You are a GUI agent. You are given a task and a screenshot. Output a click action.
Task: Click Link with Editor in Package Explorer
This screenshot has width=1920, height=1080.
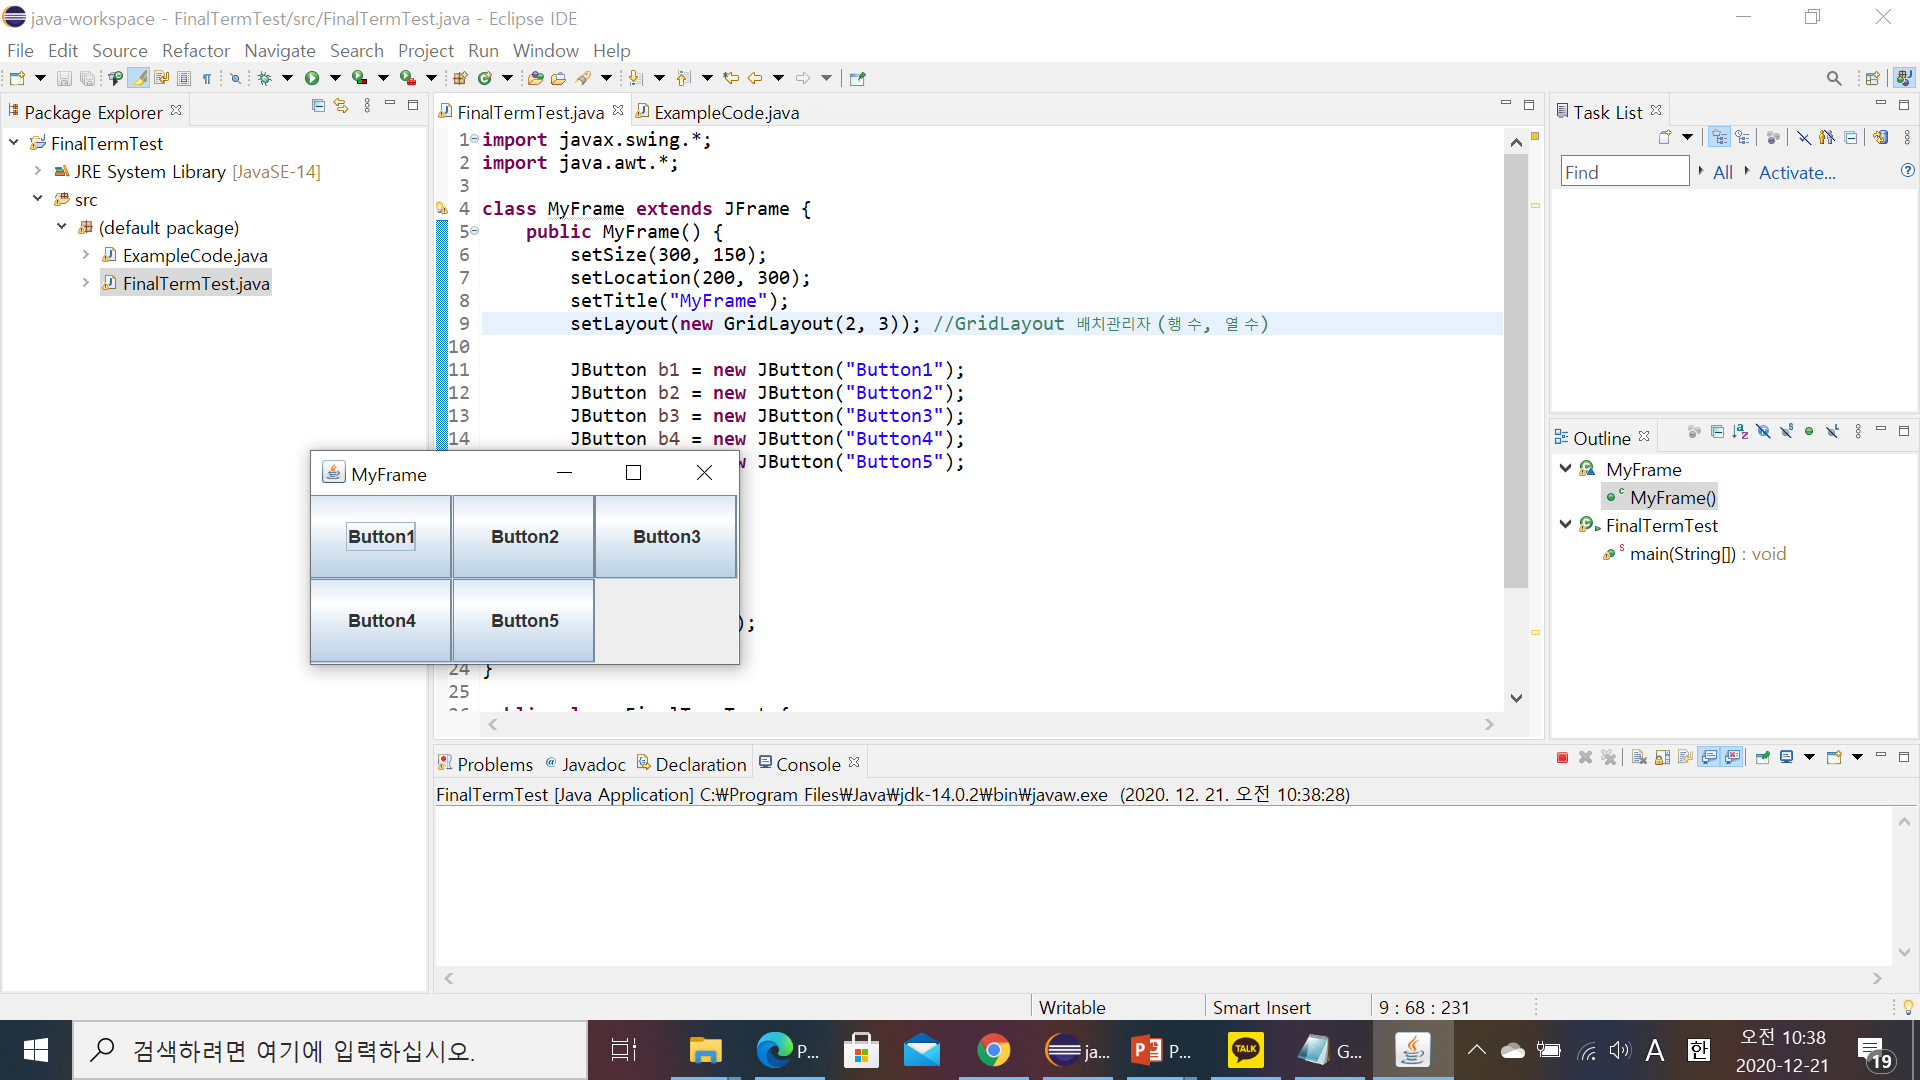[341, 106]
